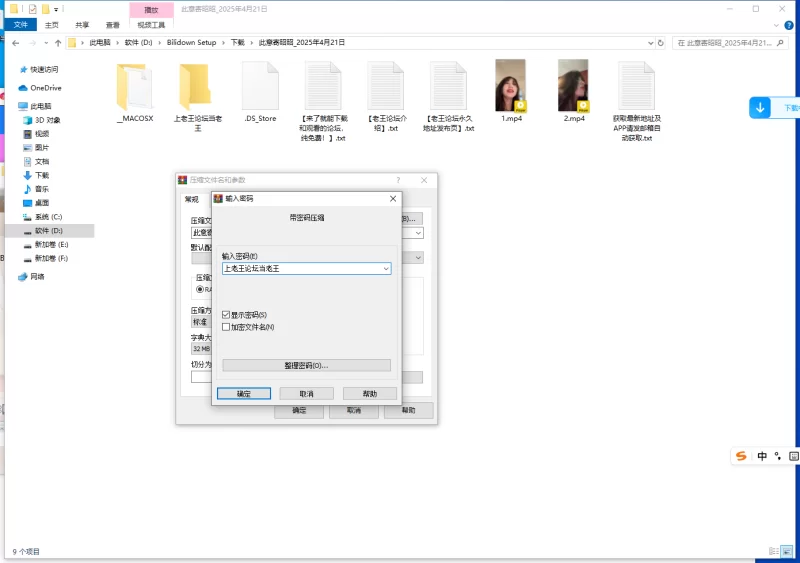This screenshot has width=800, height=563.
Task: Enable 加密文件名 checkbox
Action: coord(226,327)
